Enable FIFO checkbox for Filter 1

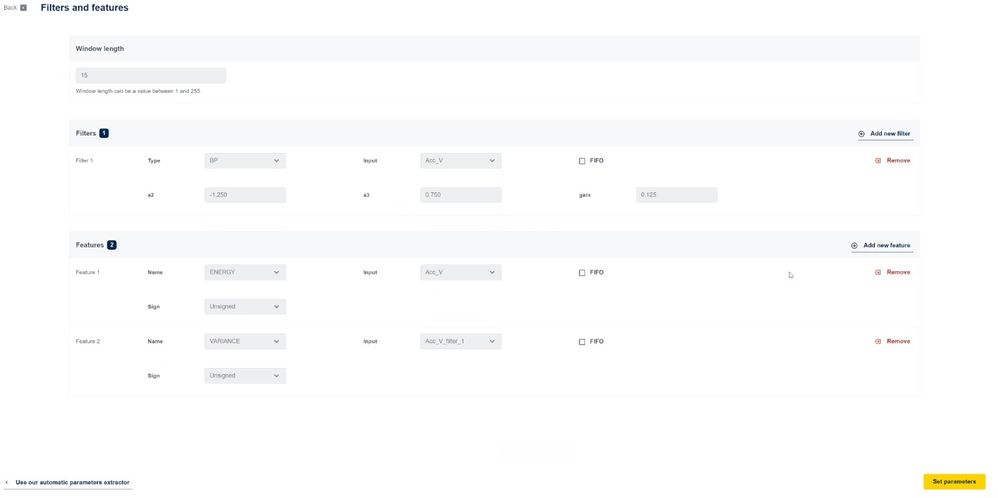(x=582, y=161)
